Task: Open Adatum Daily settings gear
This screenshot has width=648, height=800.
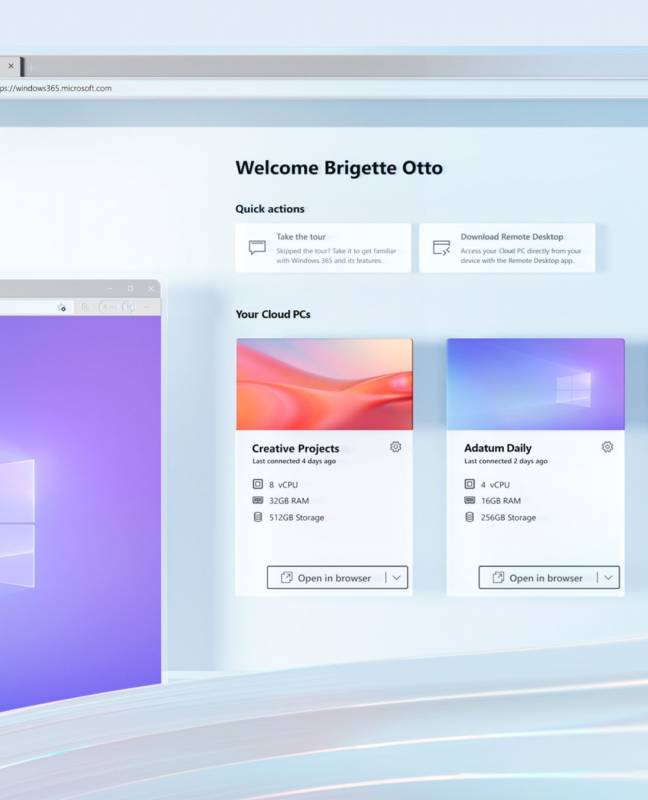Action: (607, 447)
